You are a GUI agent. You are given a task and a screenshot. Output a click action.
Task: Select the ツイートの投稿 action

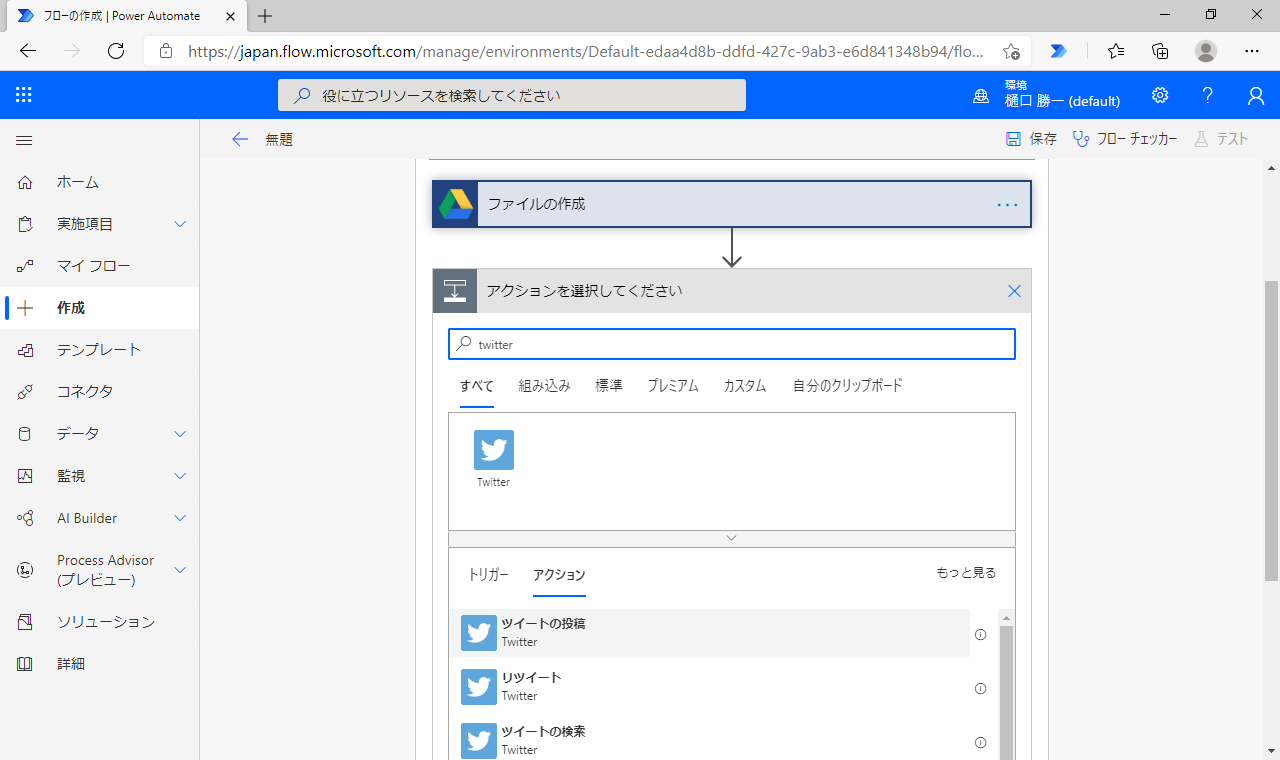point(709,633)
